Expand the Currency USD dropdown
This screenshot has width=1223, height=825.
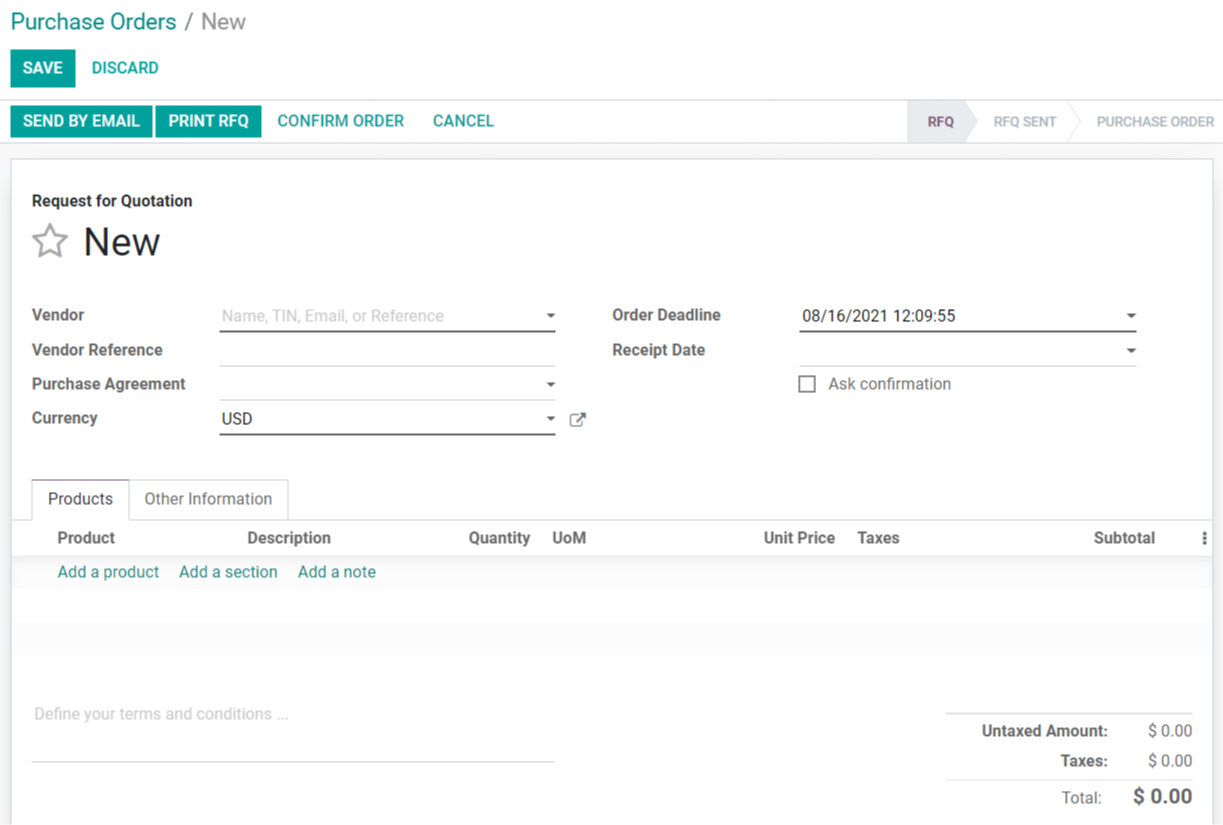click(550, 419)
